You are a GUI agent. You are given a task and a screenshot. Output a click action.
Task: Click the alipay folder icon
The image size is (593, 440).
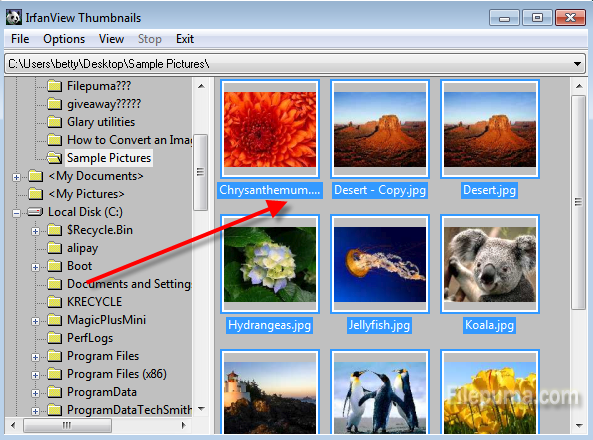pyautogui.click(x=54, y=248)
